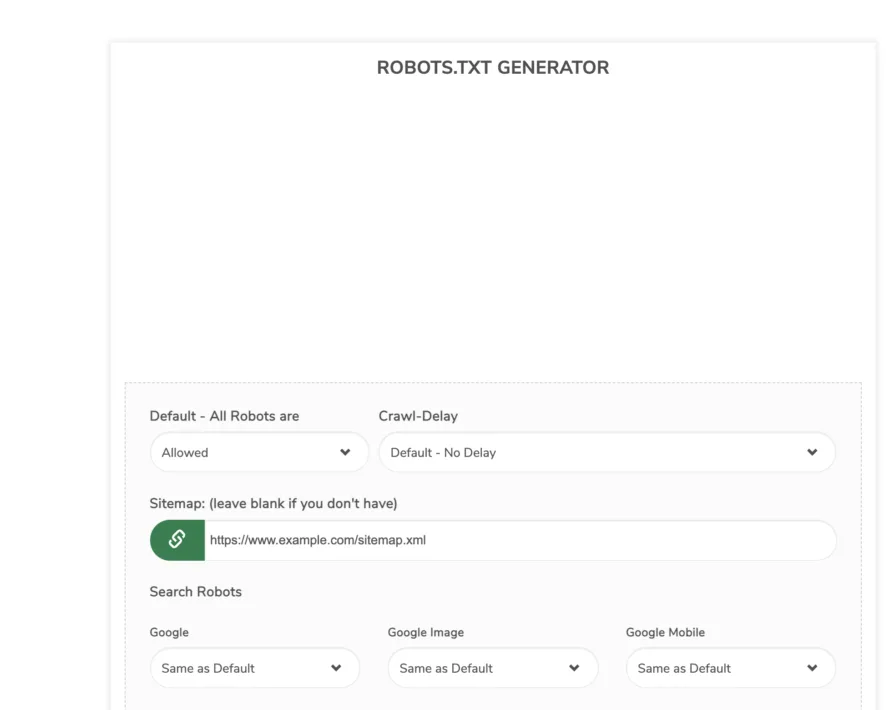Click the "Default - All Robots are" label

point(224,416)
